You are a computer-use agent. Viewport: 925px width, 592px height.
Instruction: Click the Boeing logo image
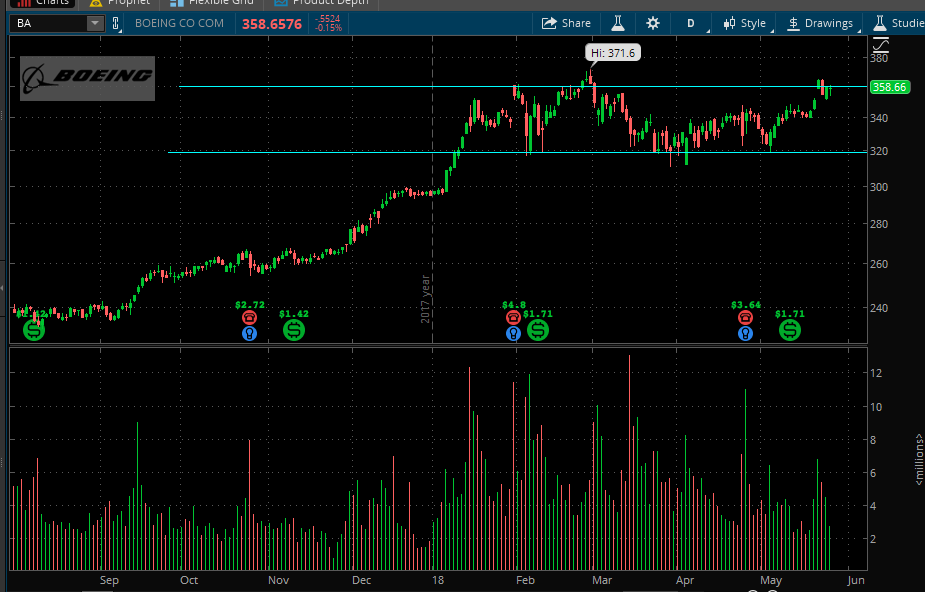click(x=87, y=78)
